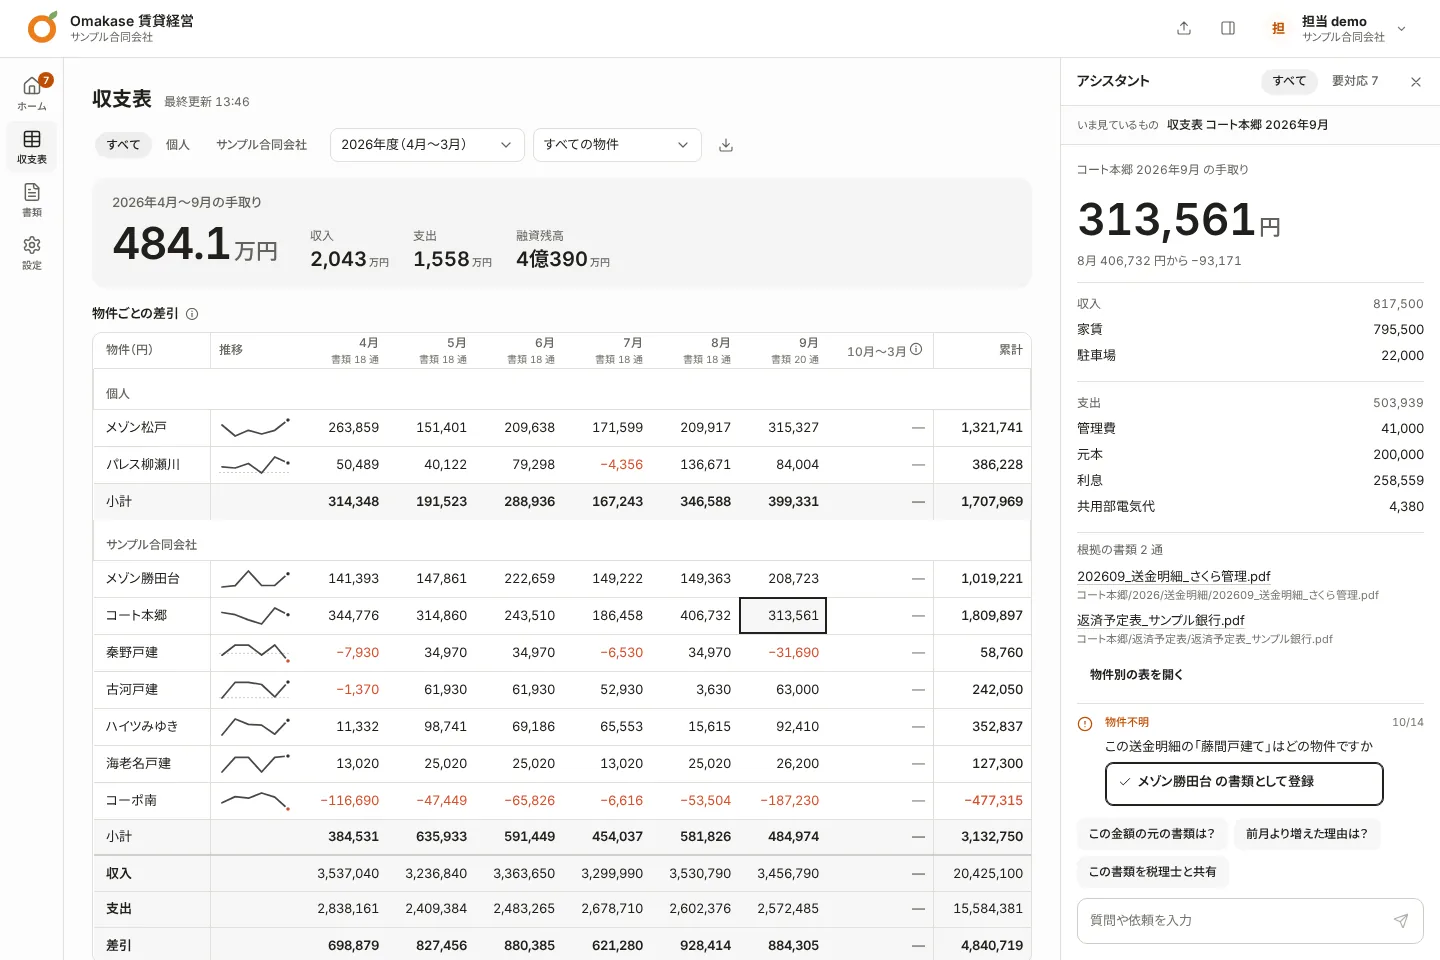
Task: Close the アシスタント panel
Action: coord(1416,82)
